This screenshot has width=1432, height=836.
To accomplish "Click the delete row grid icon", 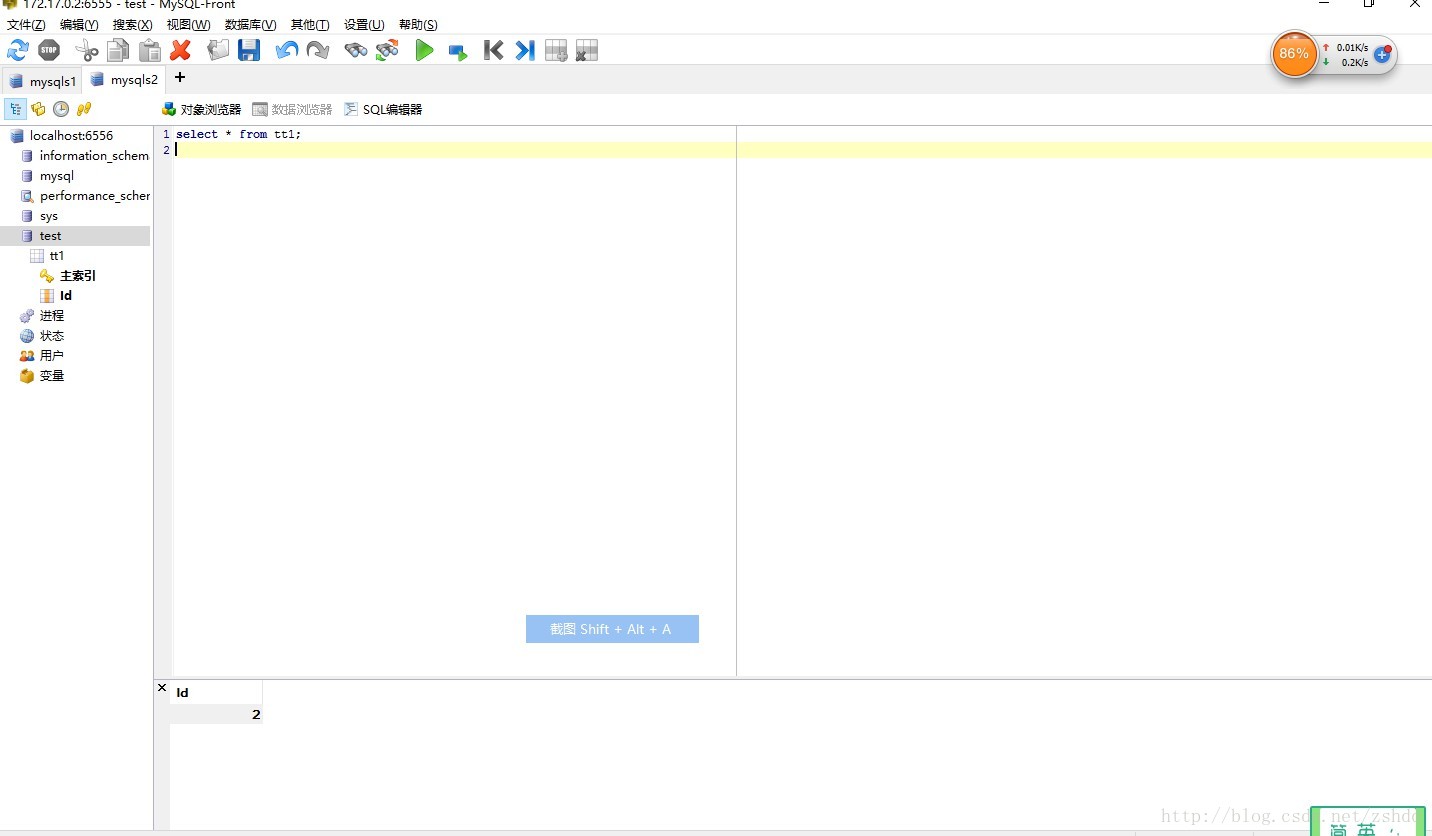I will [x=587, y=50].
